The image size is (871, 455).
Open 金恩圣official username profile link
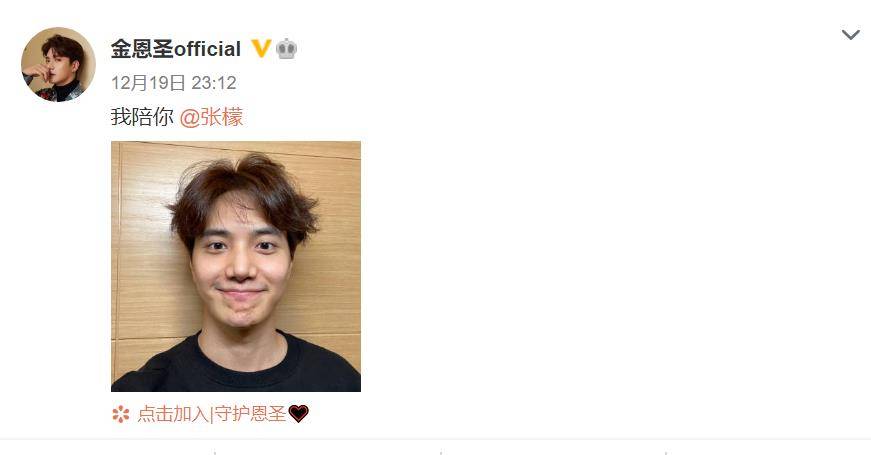point(176,49)
